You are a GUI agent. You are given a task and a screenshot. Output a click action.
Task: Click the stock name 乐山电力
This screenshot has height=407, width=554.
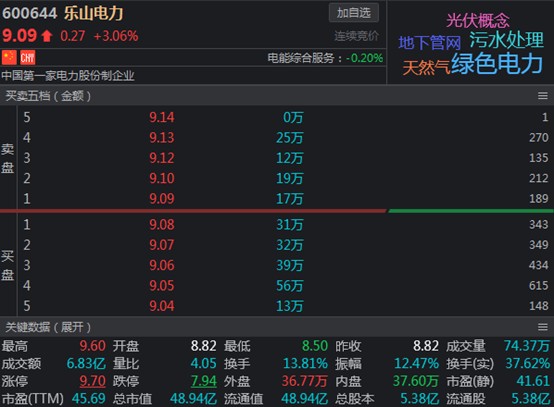tap(94, 13)
